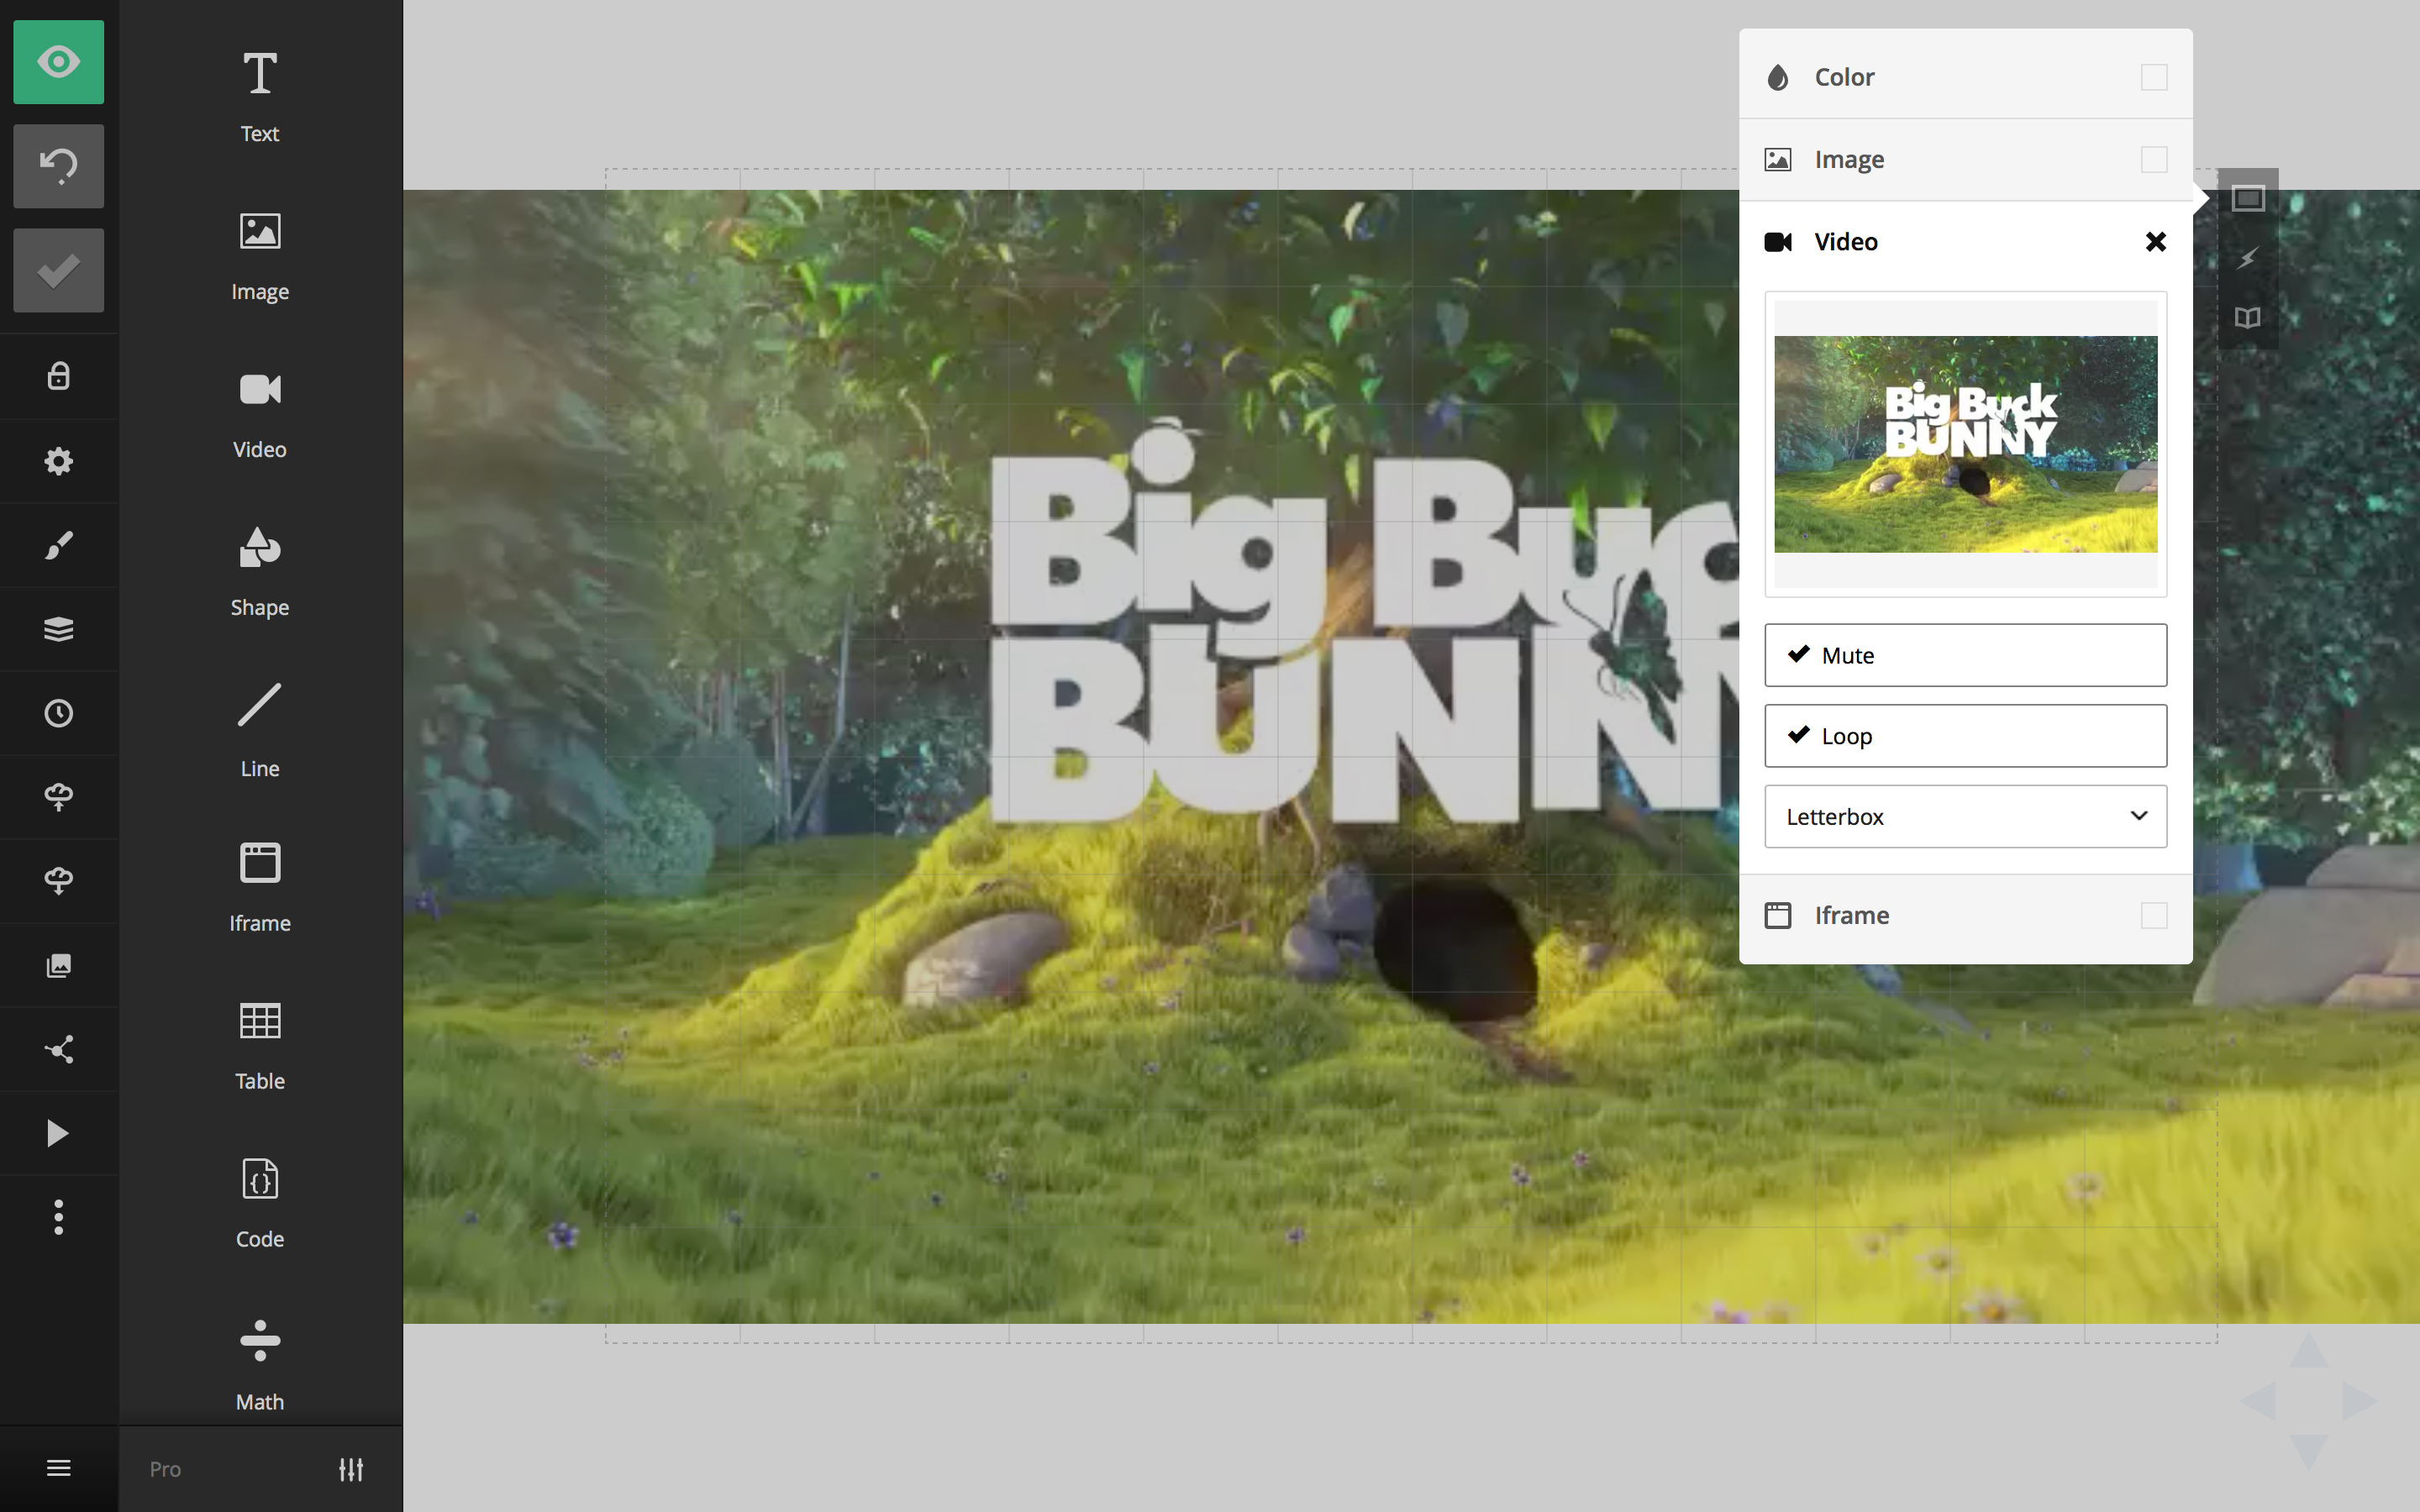Click the left arrow slide control
This screenshot has height=1512, width=2420.
click(x=2258, y=1400)
